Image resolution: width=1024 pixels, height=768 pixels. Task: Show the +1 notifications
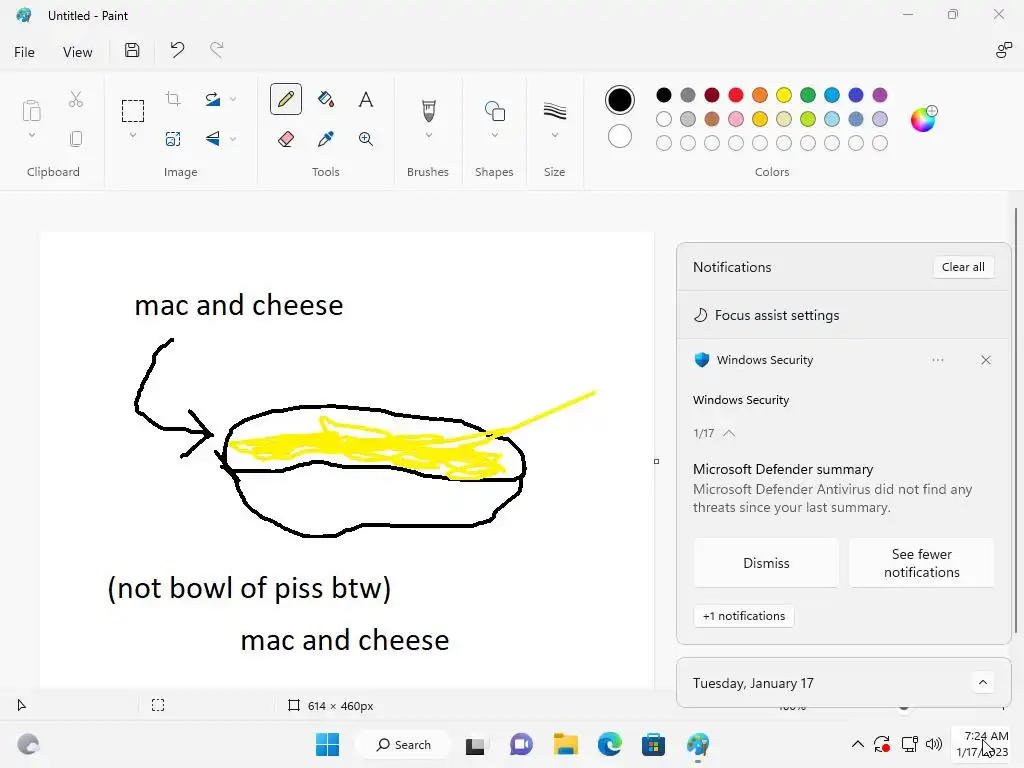(744, 616)
